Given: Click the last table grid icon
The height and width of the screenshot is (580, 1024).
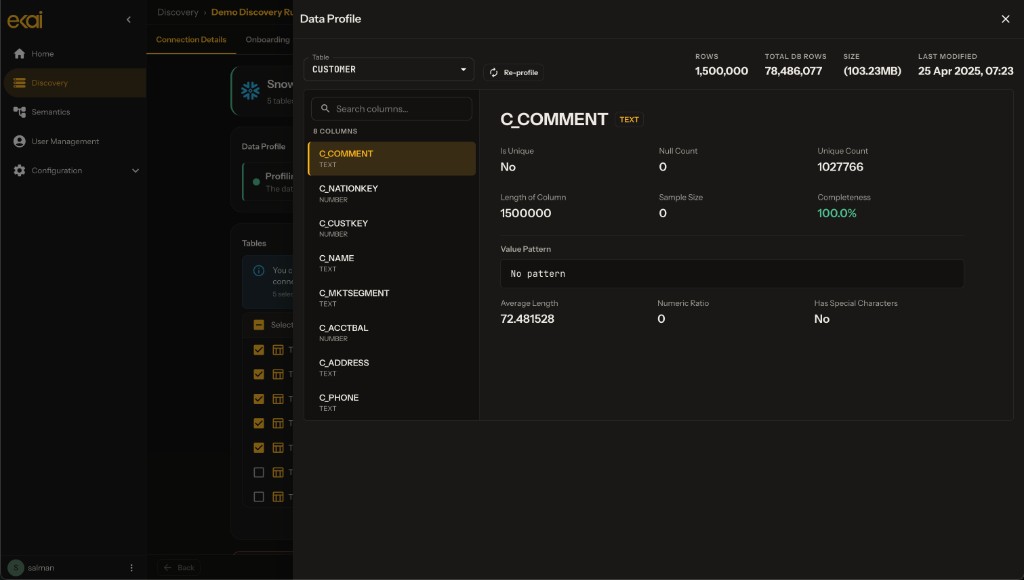Looking at the screenshot, I should coord(278,497).
